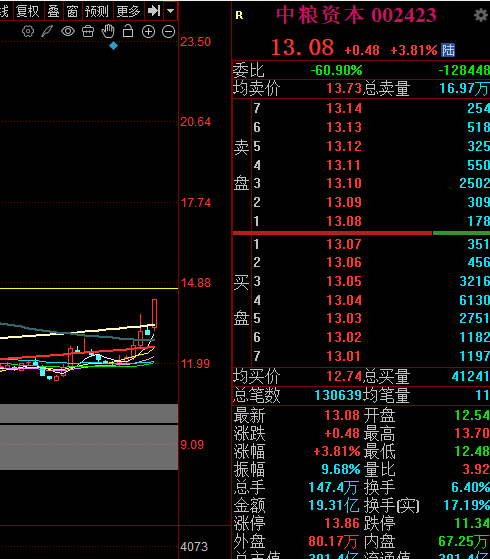Image resolution: width=490 pixels, height=559 pixels.
Task: Zoom in with the plus circle icon
Action: pos(148,32)
